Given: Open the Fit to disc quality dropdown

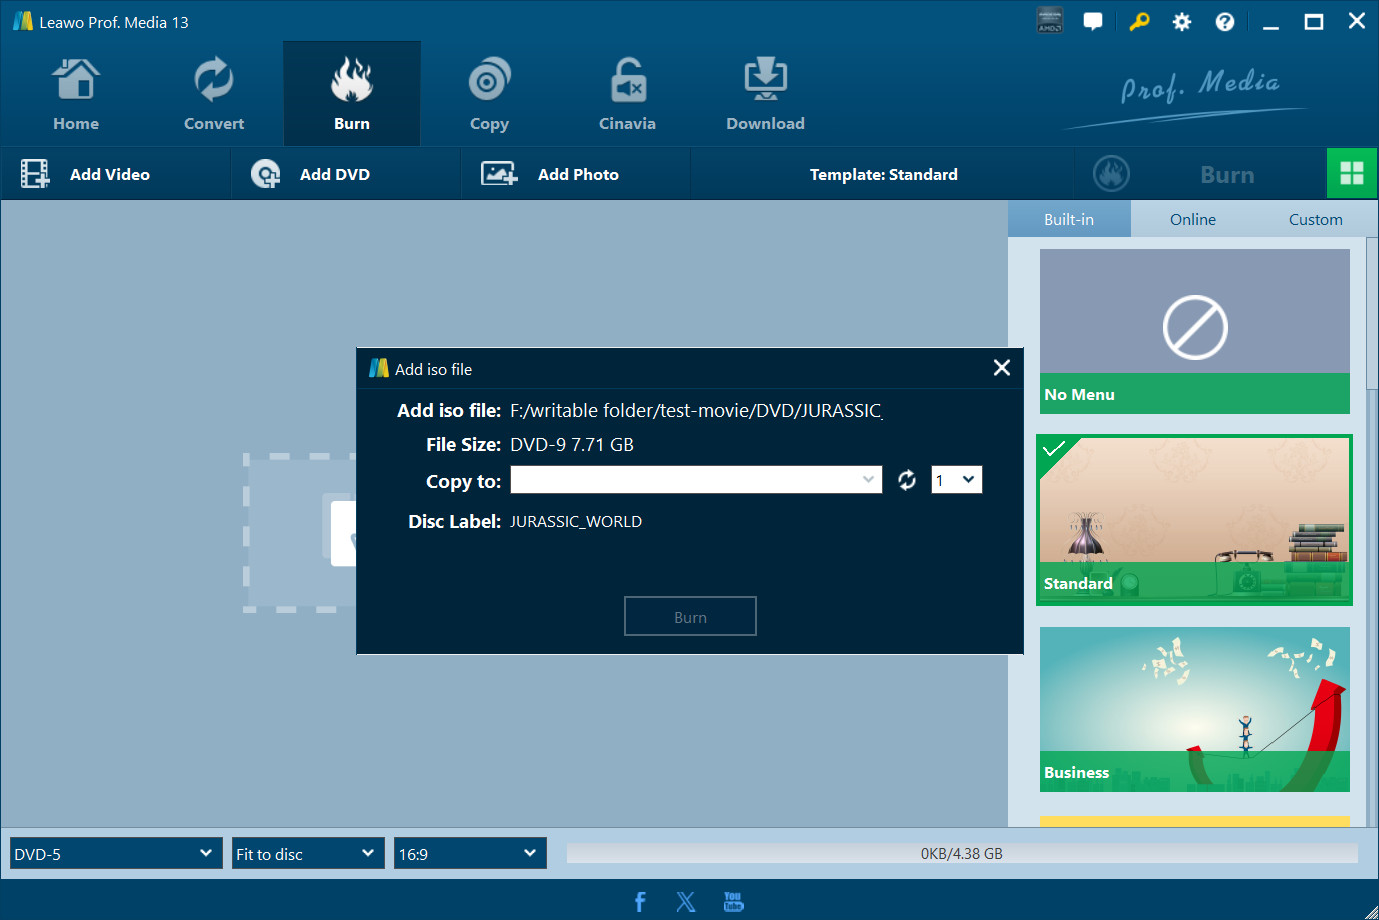Looking at the screenshot, I should (x=308, y=853).
